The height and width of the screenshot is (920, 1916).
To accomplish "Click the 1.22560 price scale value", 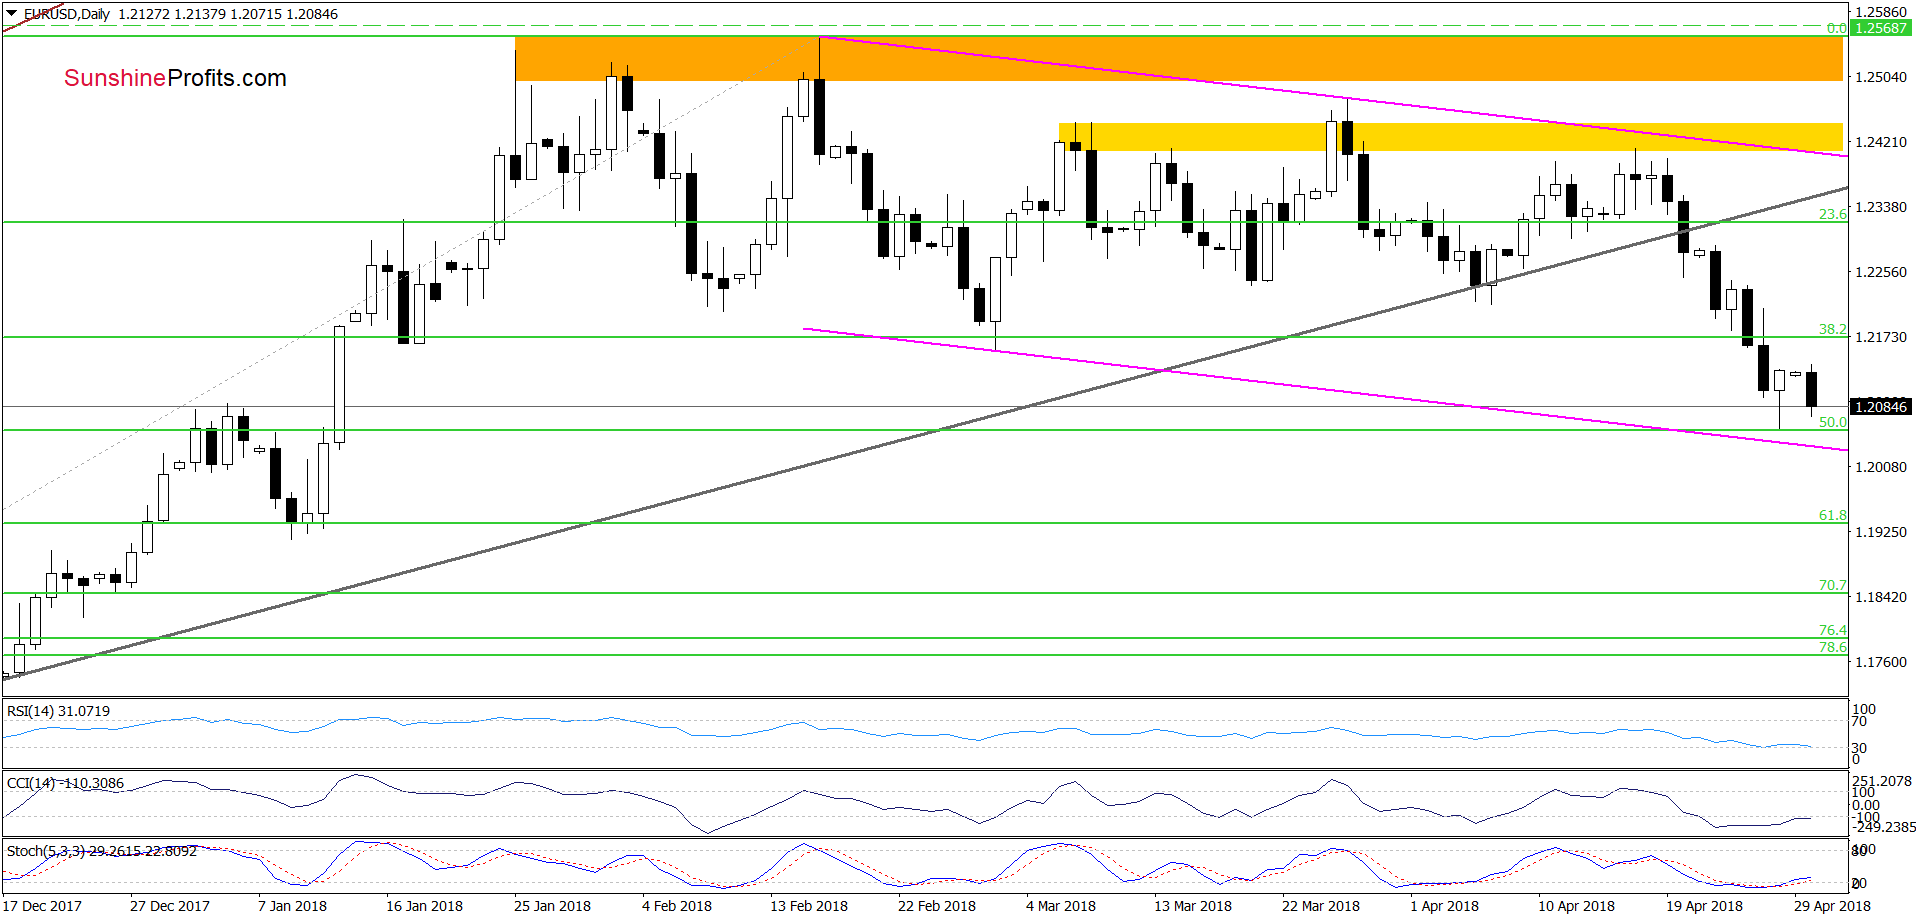I will [1880, 272].
